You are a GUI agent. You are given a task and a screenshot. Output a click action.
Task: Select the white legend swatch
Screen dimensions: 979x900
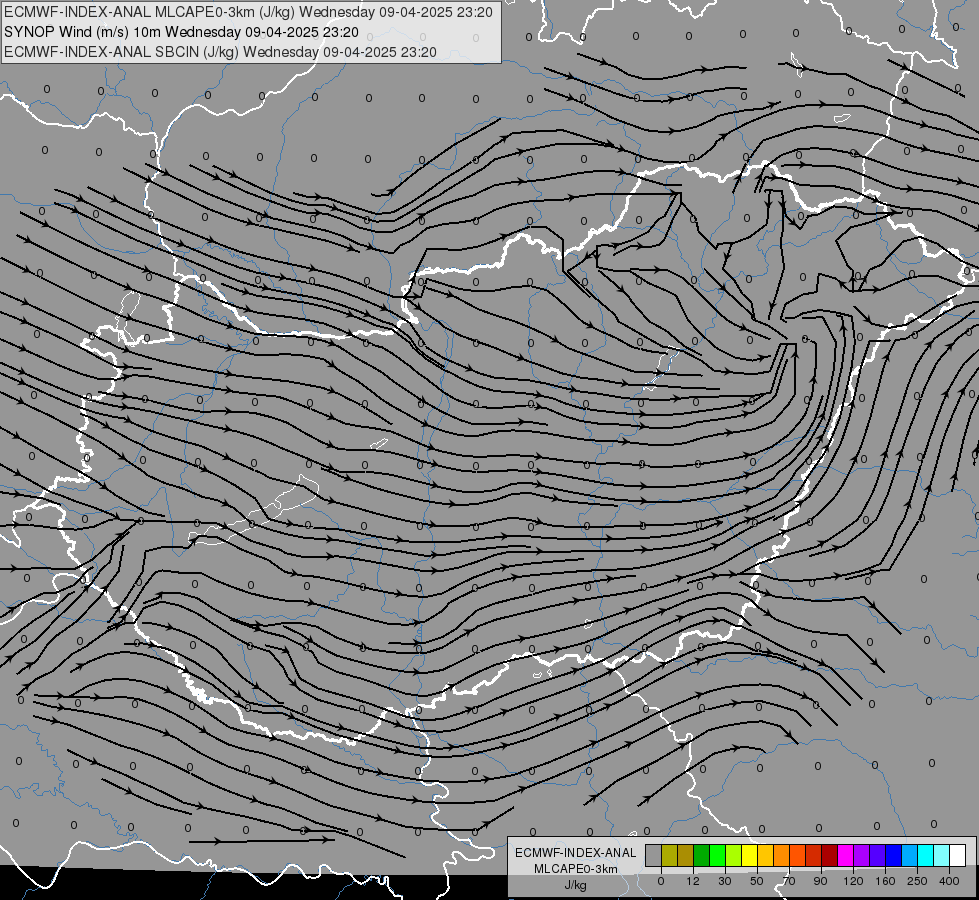(x=957, y=856)
